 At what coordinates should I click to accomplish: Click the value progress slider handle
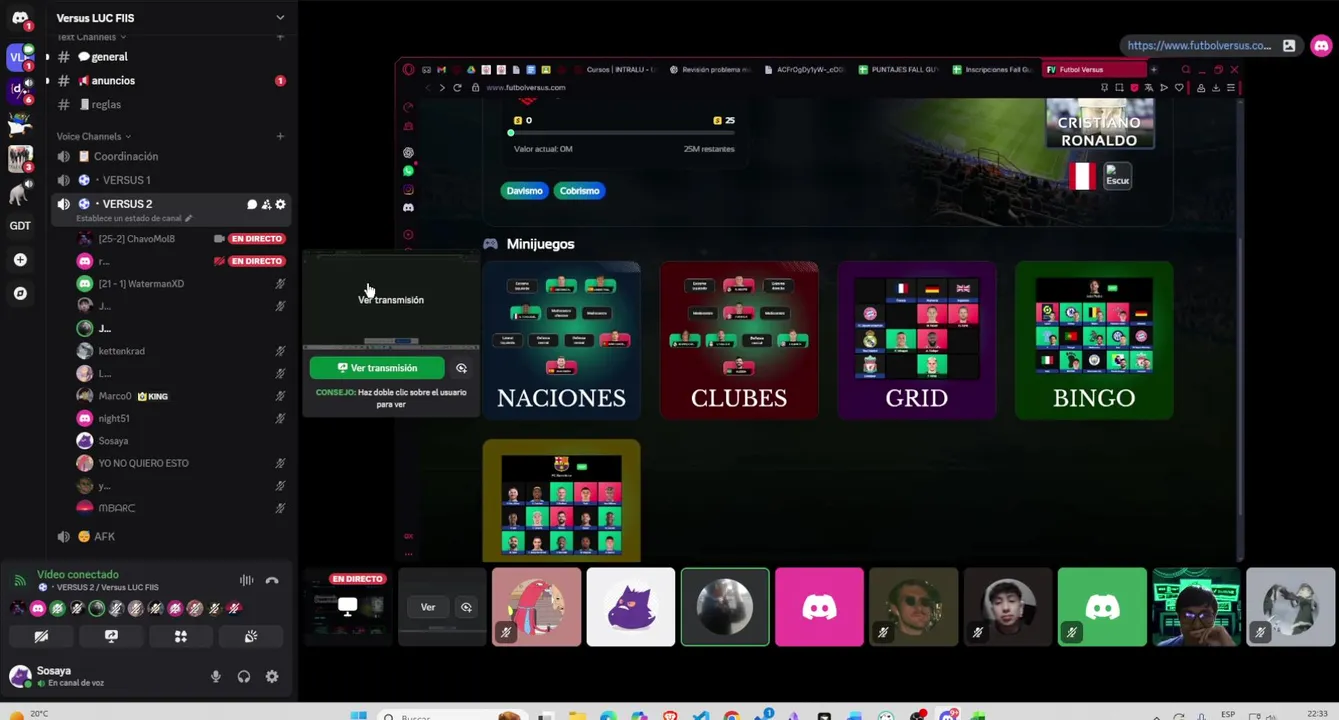point(511,133)
